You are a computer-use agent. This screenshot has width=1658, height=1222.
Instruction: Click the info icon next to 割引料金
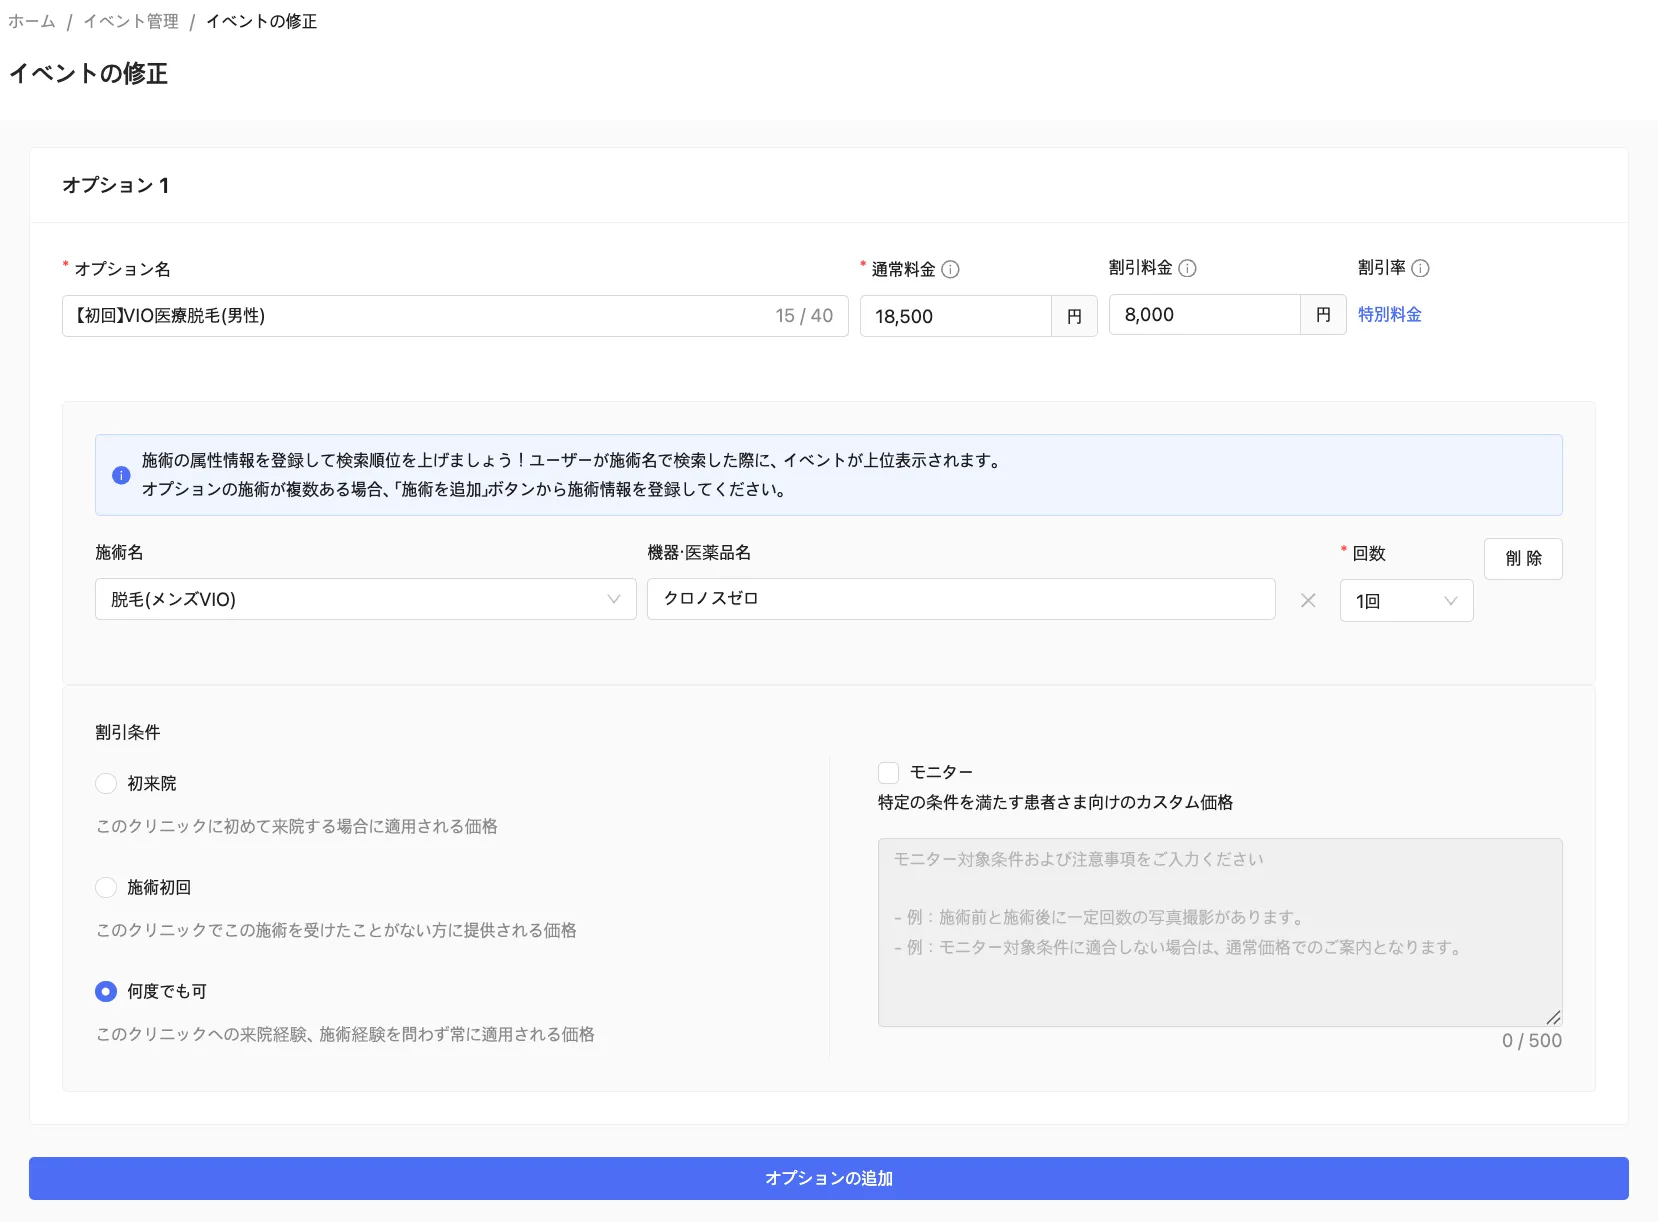[x=1188, y=268]
